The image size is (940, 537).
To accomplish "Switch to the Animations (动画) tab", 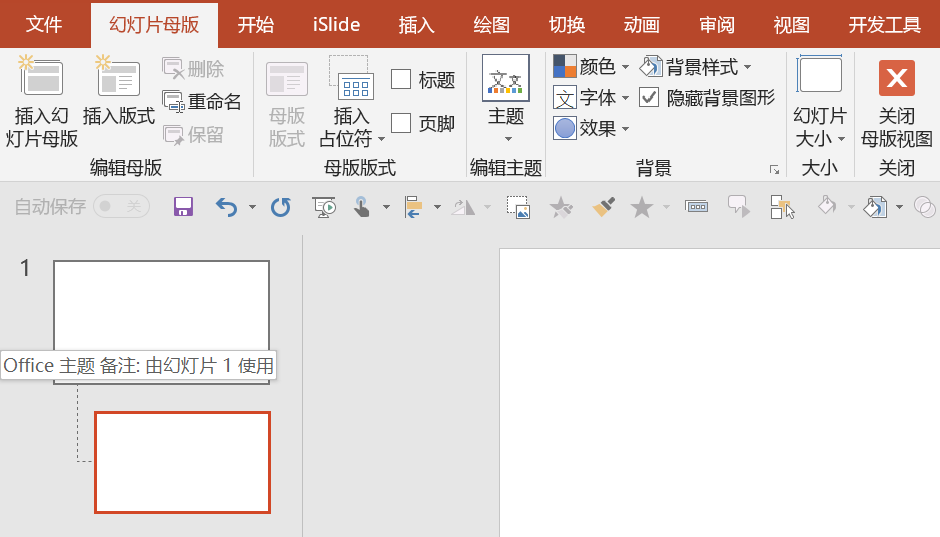I will [x=641, y=25].
